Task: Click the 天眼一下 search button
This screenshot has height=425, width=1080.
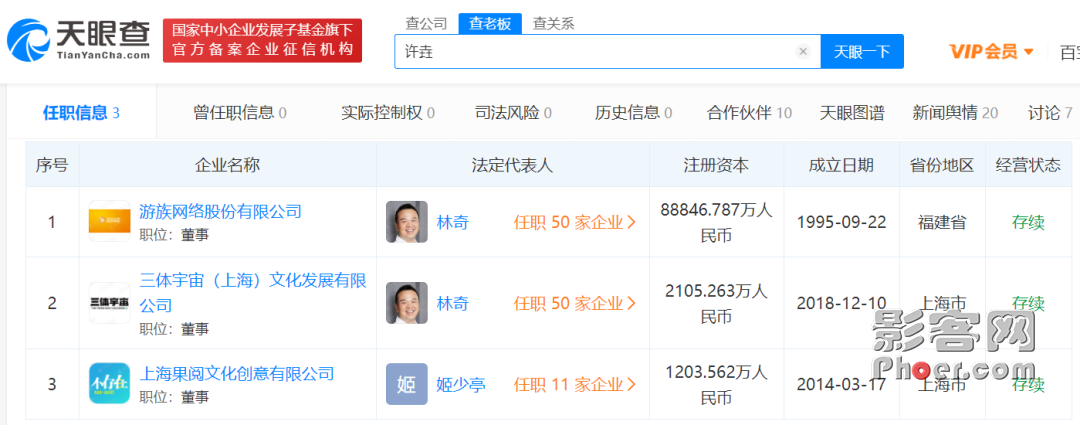Action: click(x=862, y=52)
